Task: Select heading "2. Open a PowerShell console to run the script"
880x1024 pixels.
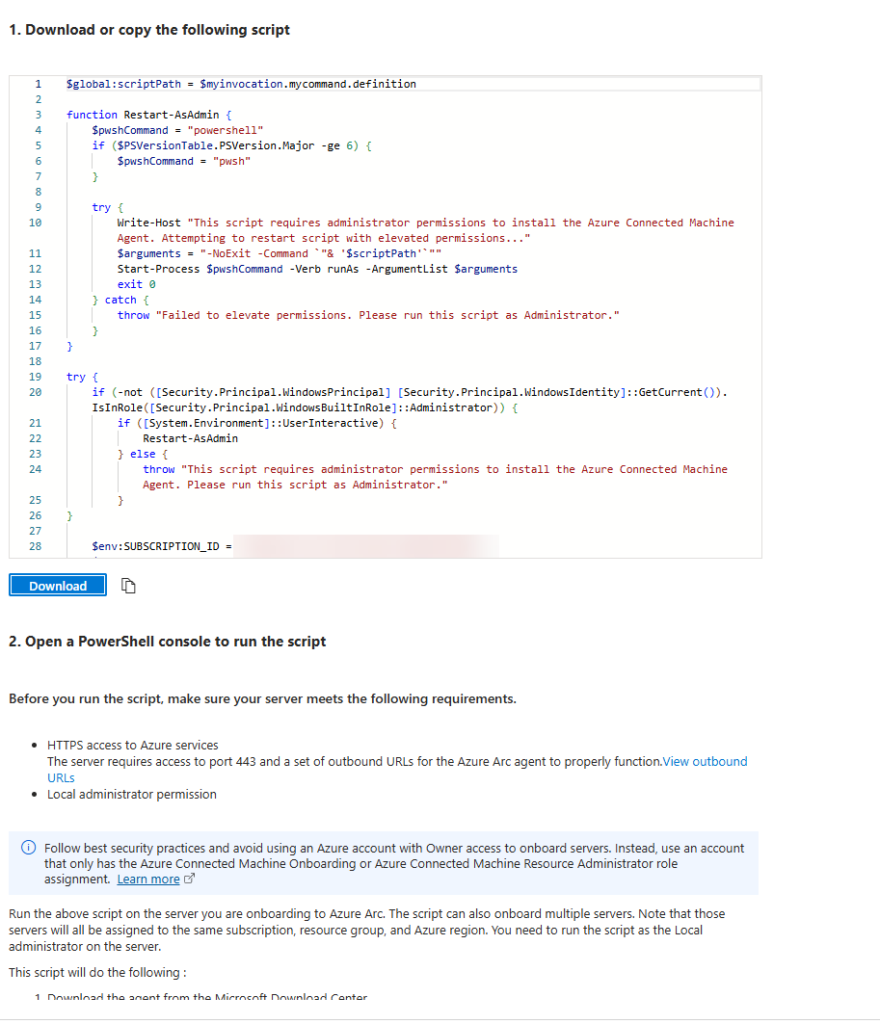Action: click(x=167, y=641)
